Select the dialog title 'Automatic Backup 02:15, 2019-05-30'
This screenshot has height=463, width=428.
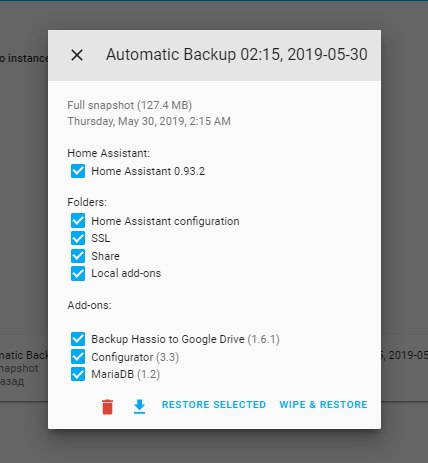(x=237, y=55)
